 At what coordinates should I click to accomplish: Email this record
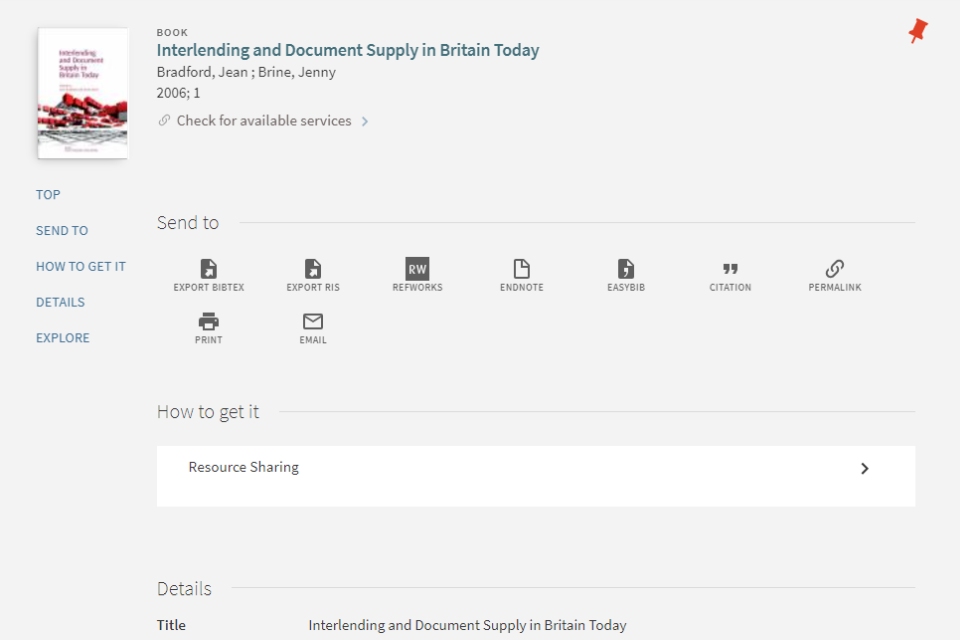click(x=313, y=322)
